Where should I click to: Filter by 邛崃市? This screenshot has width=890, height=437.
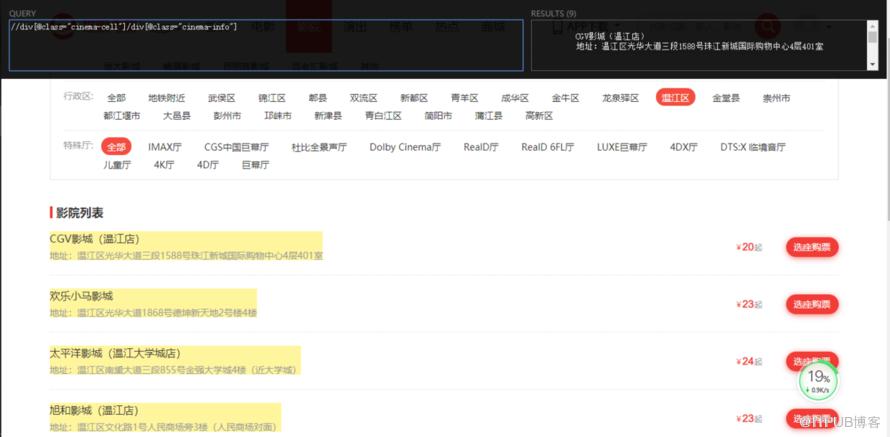pos(278,116)
